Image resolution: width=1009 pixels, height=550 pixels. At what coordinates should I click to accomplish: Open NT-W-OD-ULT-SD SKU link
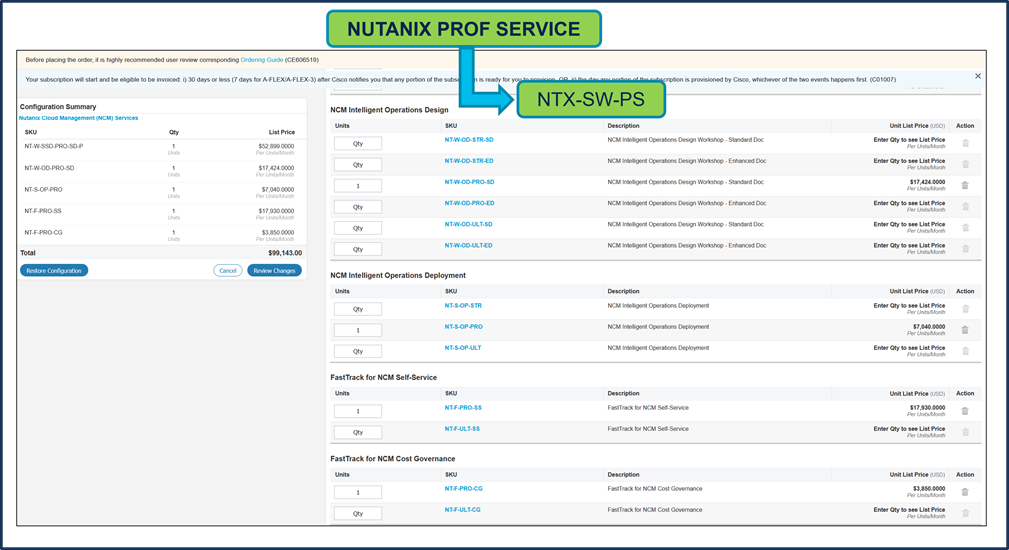(468, 225)
